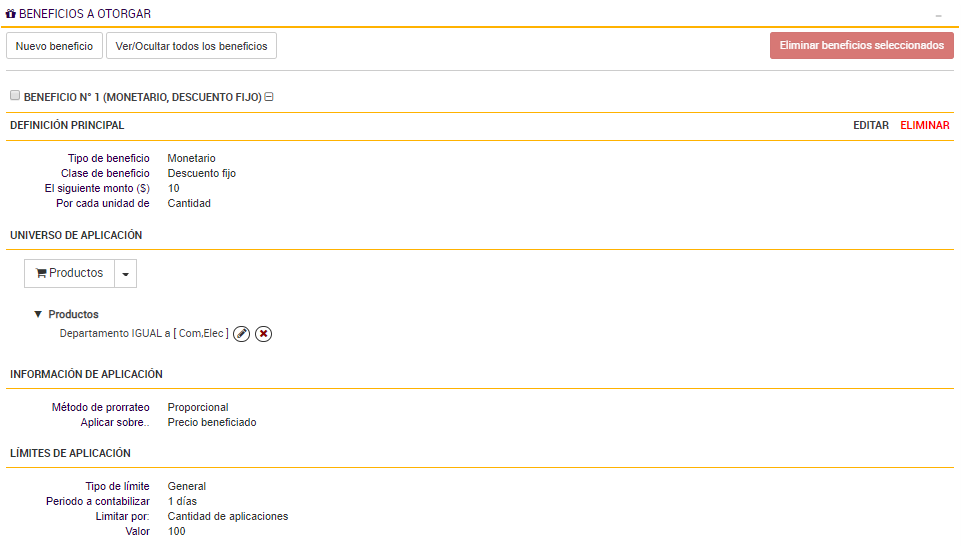This screenshot has width=961, height=546.
Task: Select the Departamento IGUAL a [Com,Elec] condition text
Action: point(143,334)
